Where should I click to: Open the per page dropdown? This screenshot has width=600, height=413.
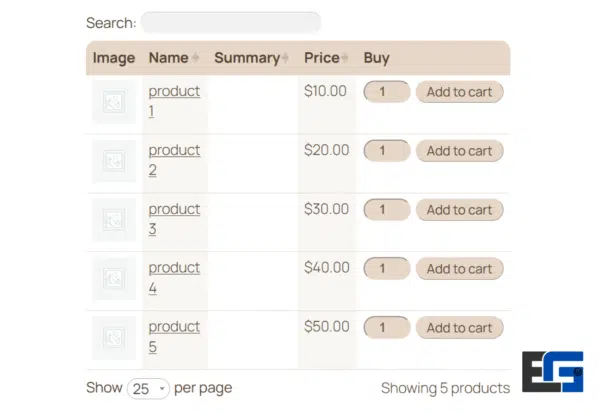click(x=149, y=388)
